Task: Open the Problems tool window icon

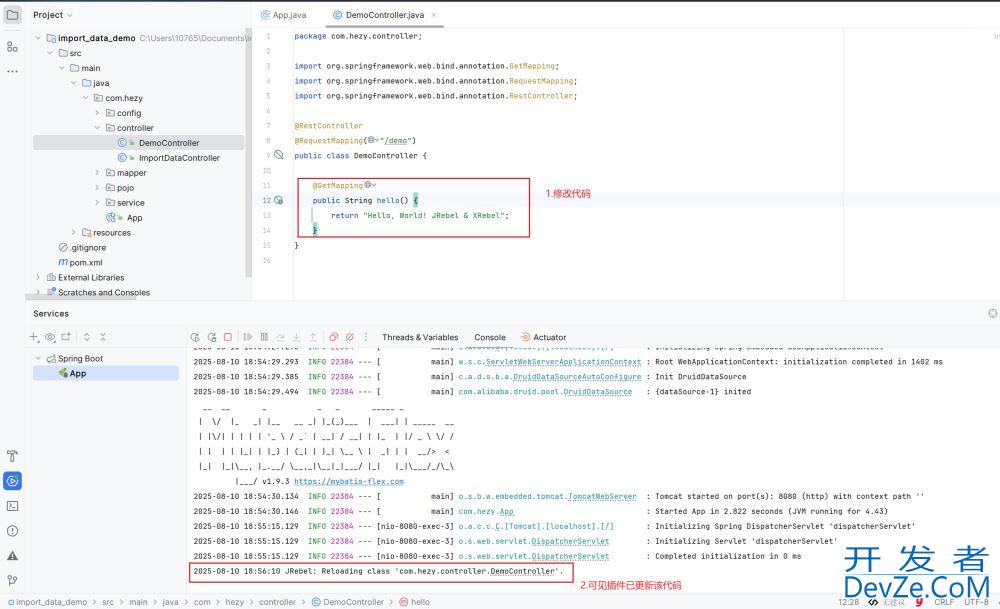Action: point(12,531)
